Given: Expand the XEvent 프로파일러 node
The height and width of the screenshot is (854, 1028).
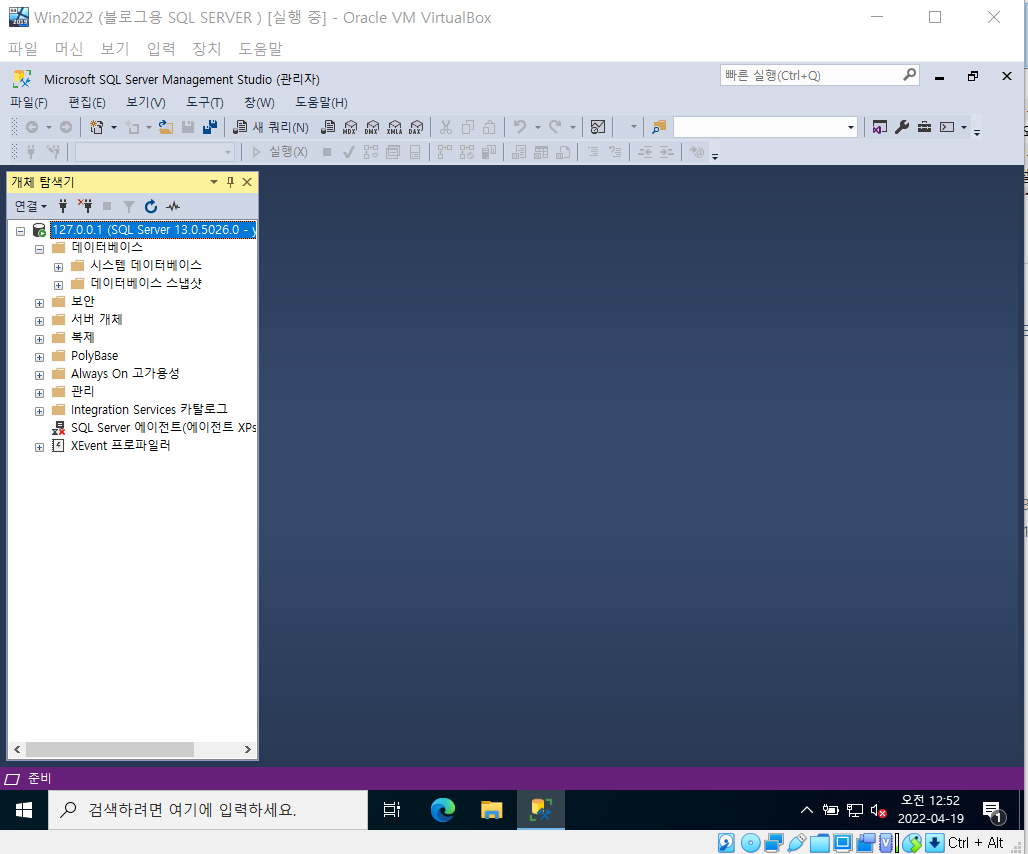Looking at the screenshot, I should click(x=39, y=447).
